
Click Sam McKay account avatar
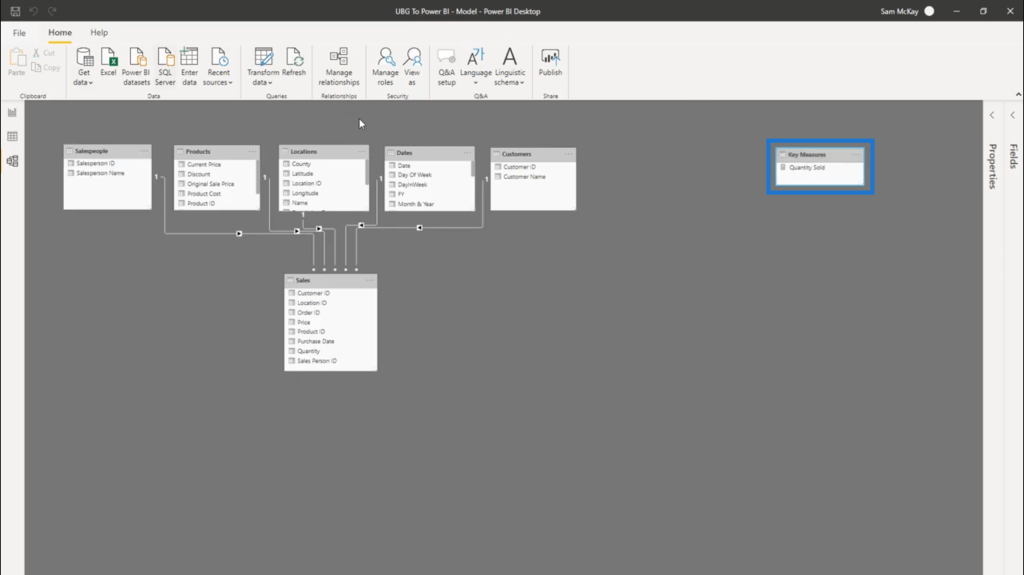(929, 11)
